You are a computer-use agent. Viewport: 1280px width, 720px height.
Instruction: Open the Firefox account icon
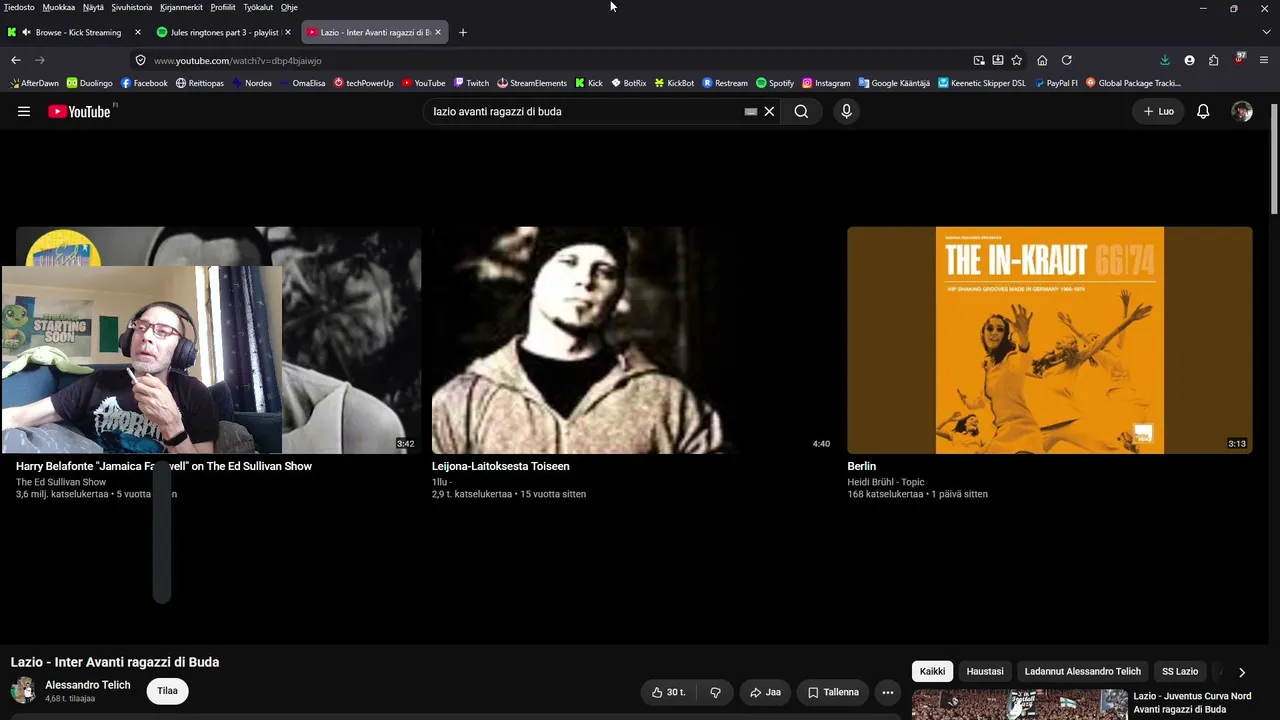[x=1189, y=60]
